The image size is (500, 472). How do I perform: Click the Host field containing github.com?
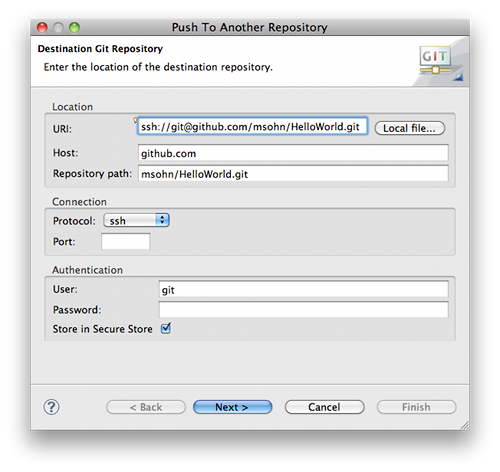pos(293,153)
